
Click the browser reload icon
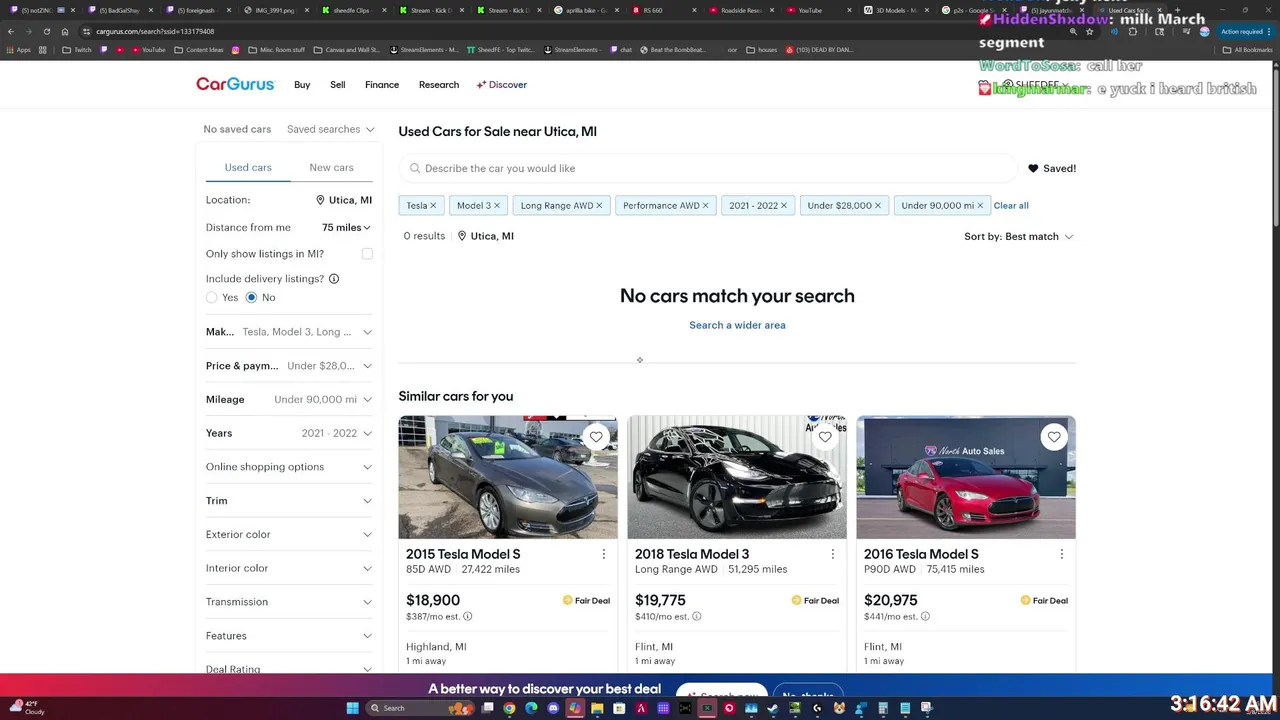[46, 31]
